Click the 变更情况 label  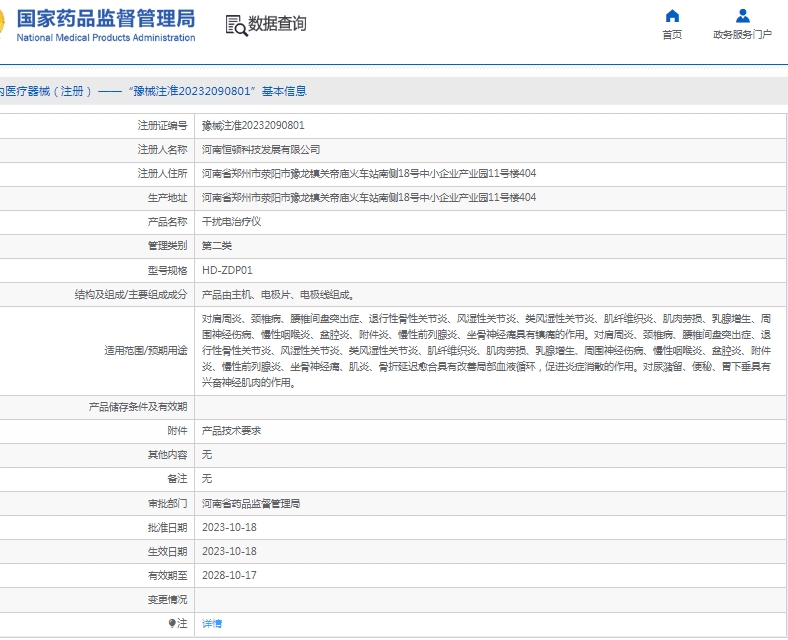pos(167,600)
